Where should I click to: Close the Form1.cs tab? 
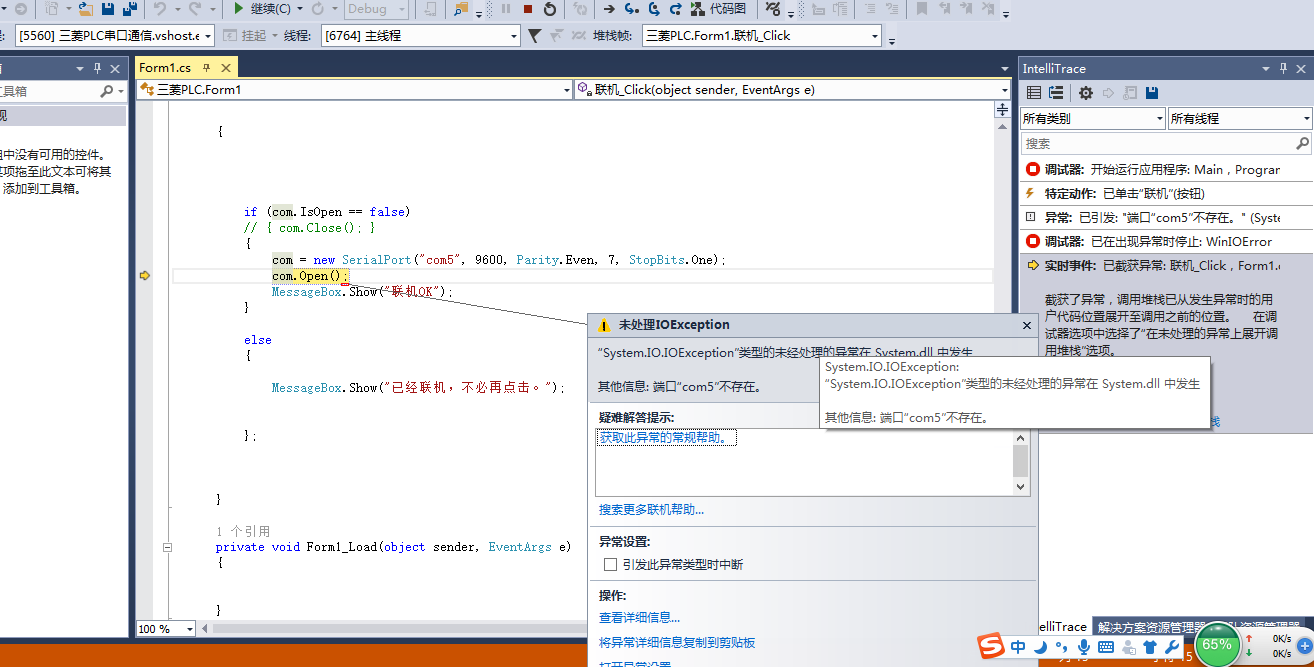[226, 68]
